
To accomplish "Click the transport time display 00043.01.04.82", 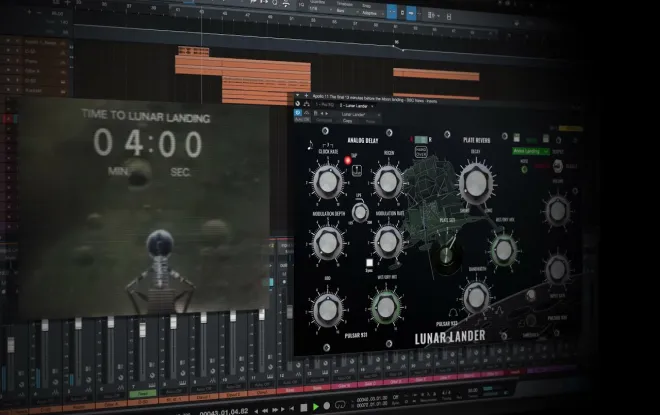I will tap(224, 412).
